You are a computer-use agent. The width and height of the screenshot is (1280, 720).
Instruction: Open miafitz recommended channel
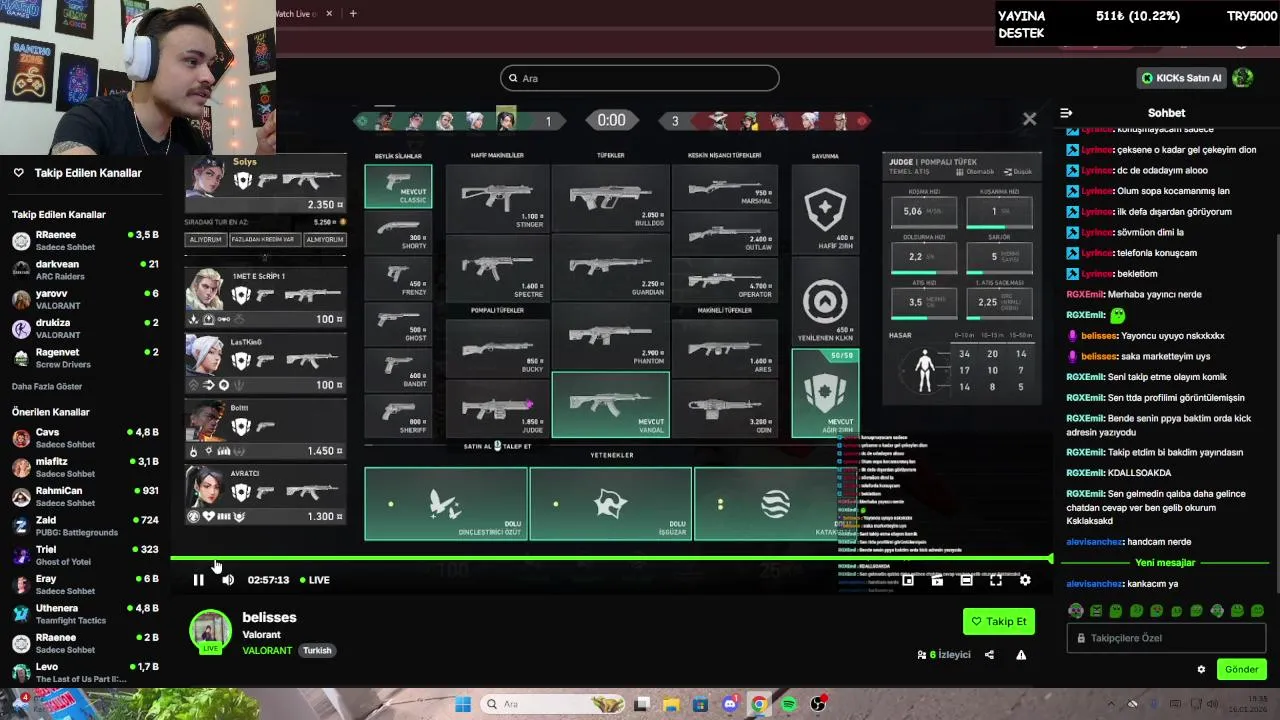[85, 467]
